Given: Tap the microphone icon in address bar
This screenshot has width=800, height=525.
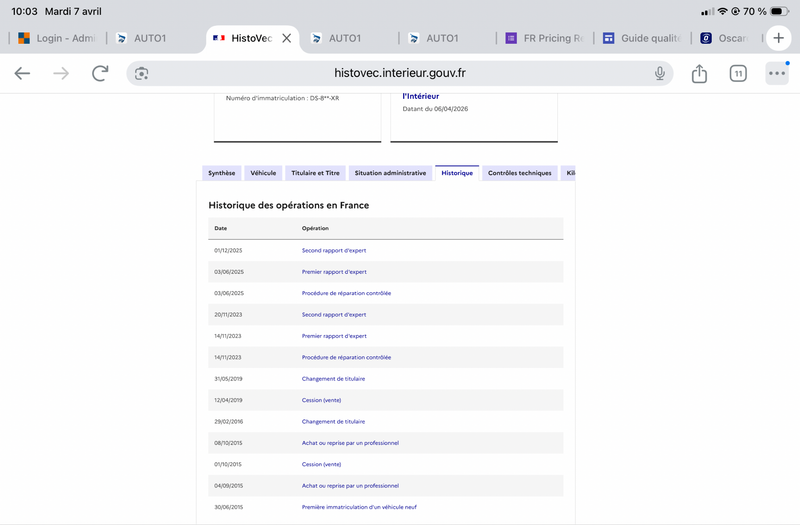Looking at the screenshot, I should coord(660,73).
